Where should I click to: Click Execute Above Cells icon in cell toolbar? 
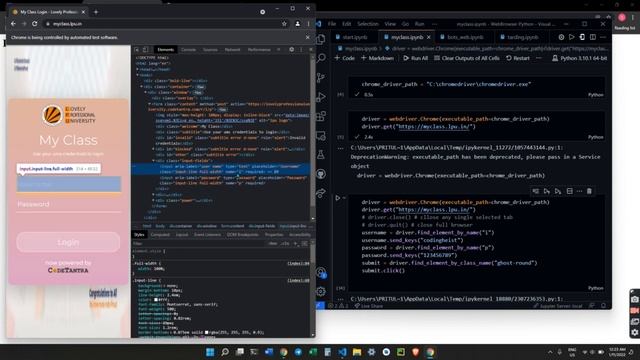click(547, 191)
